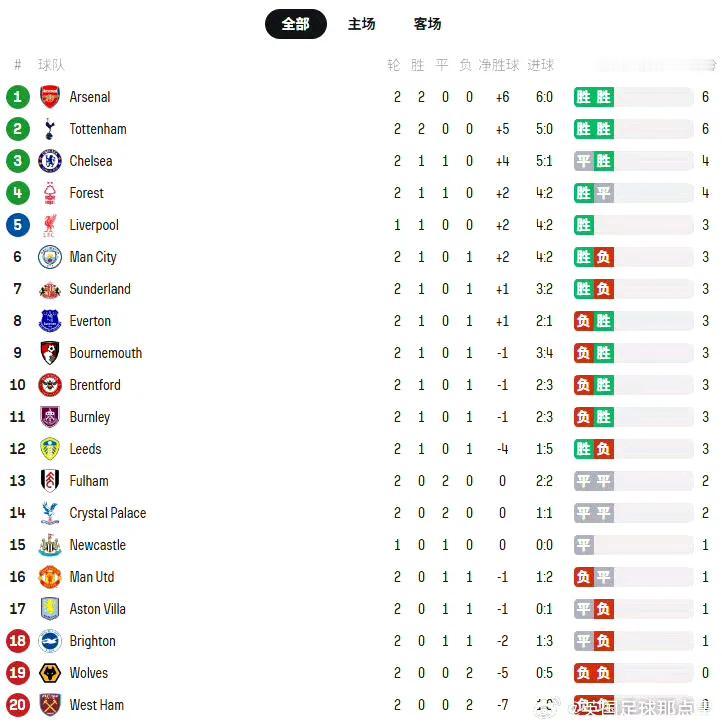Click Liverpool's red liver bird crest
Screen dimensions: 722x727
(50, 225)
